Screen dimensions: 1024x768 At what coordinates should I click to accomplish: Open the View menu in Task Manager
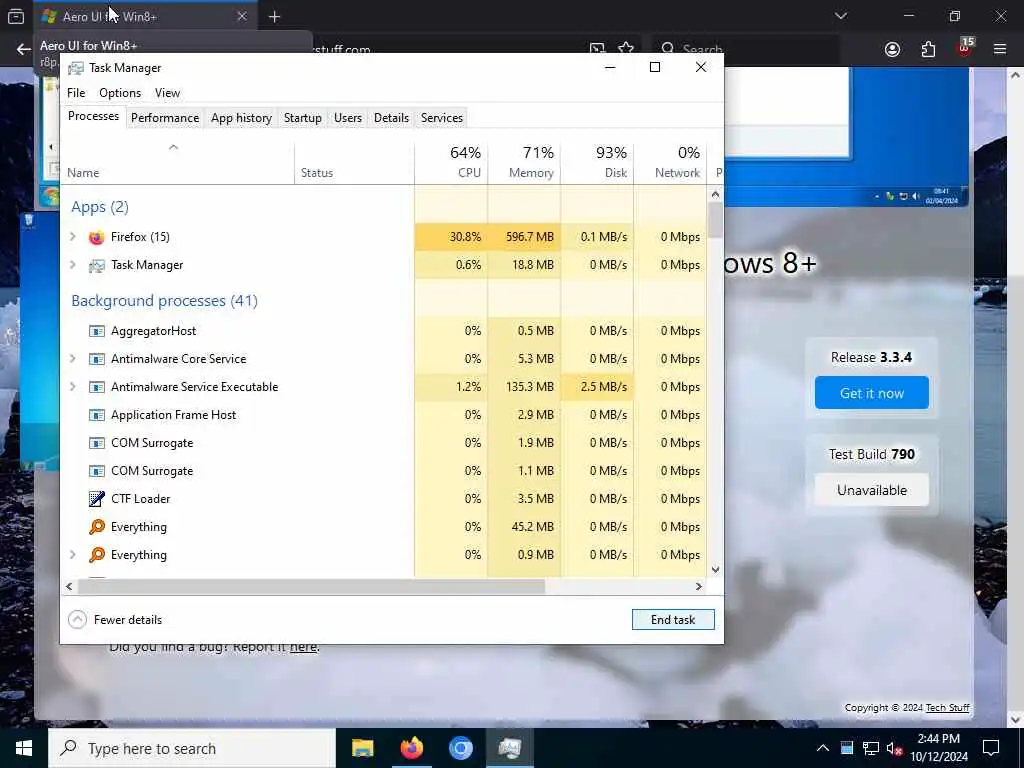(167, 93)
